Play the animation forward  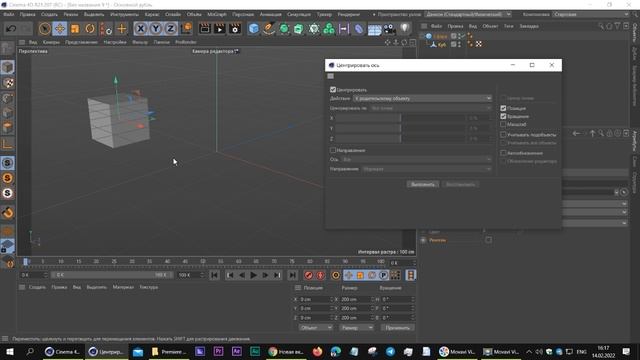click(253, 276)
